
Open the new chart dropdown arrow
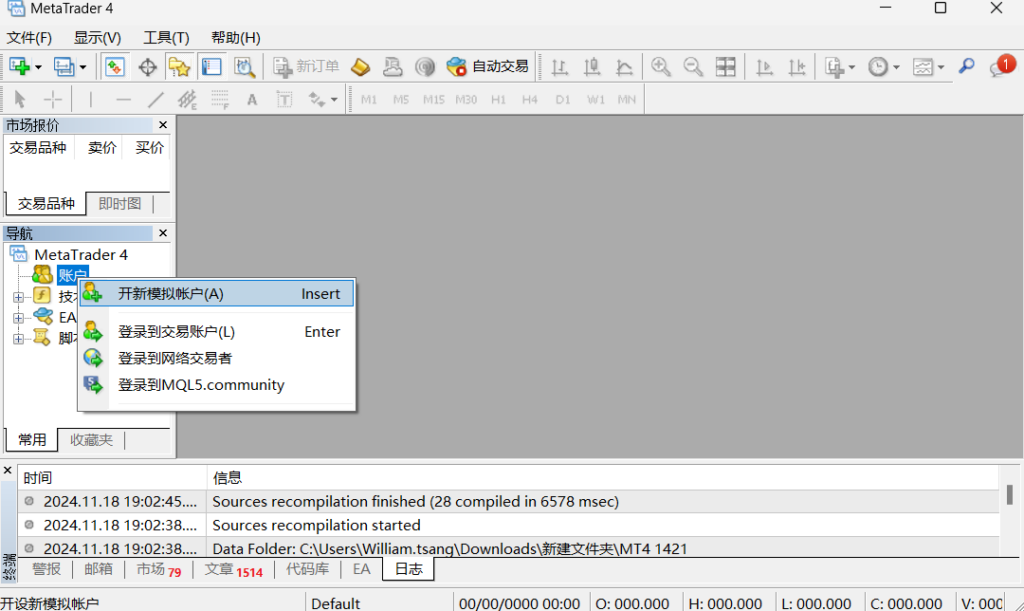38,68
